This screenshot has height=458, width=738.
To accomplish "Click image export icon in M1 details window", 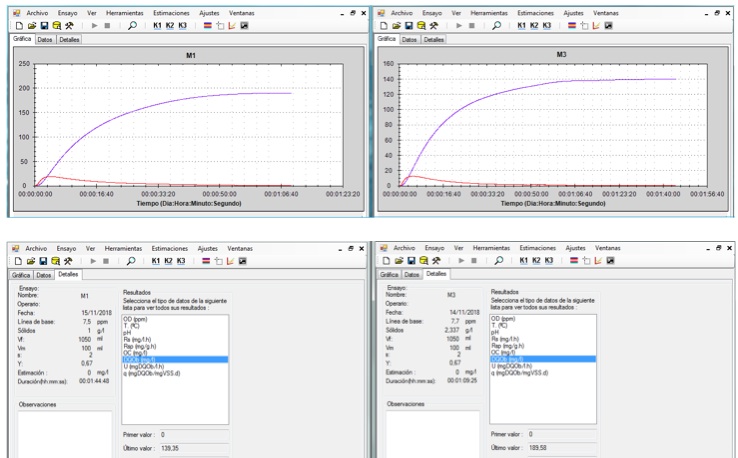I will coord(242,261).
